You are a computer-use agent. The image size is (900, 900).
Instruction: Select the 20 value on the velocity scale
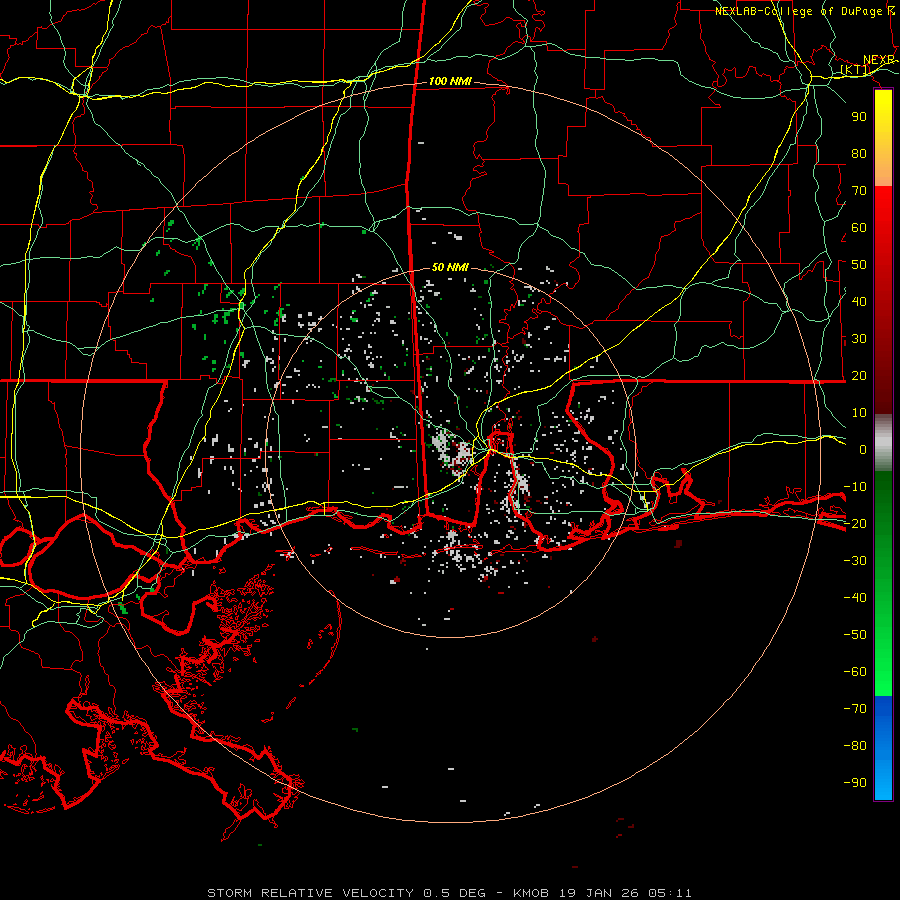click(859, 376)
